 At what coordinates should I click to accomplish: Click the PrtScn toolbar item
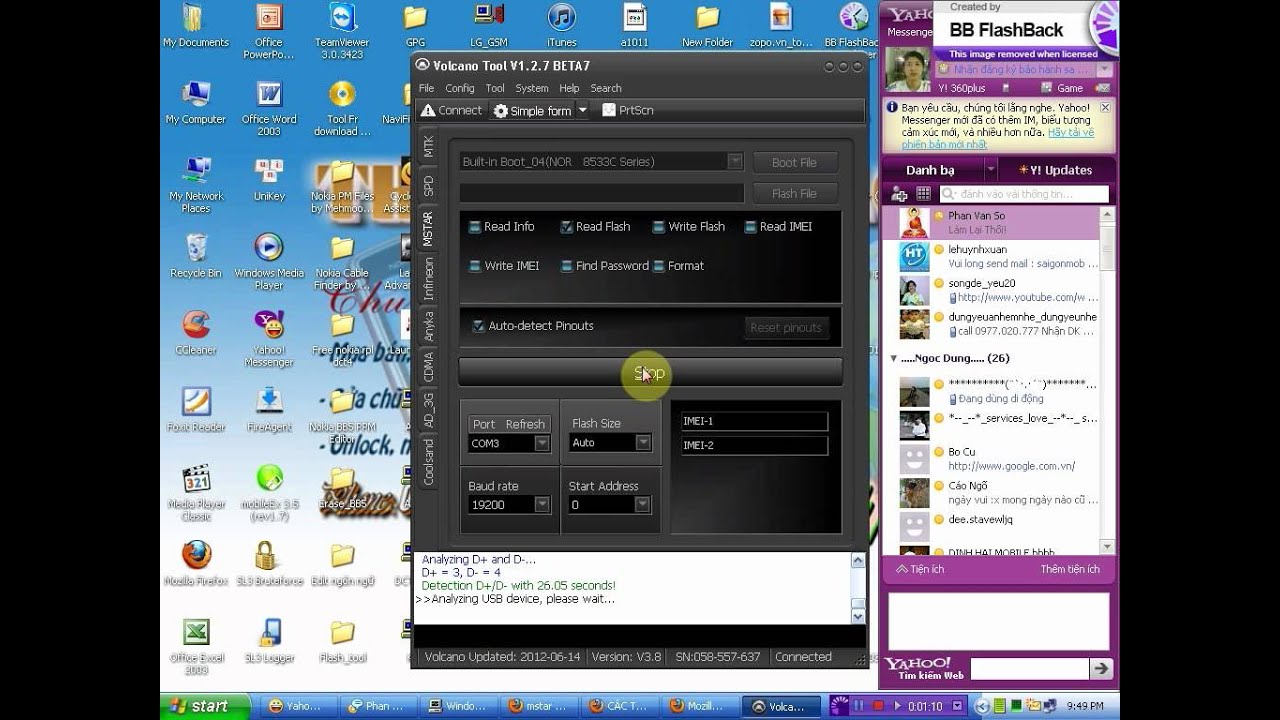click(x=628, y=110)
